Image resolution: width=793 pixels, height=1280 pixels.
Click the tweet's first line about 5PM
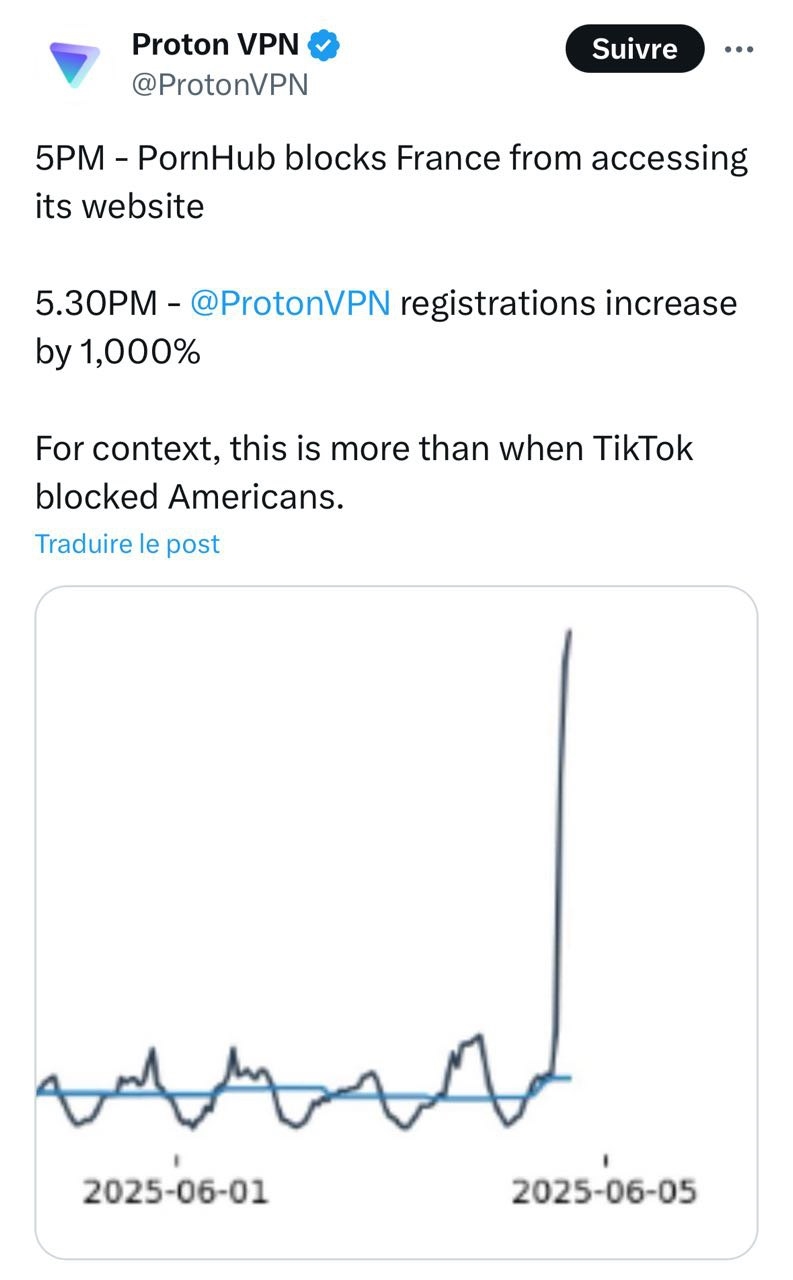point(390,159)
